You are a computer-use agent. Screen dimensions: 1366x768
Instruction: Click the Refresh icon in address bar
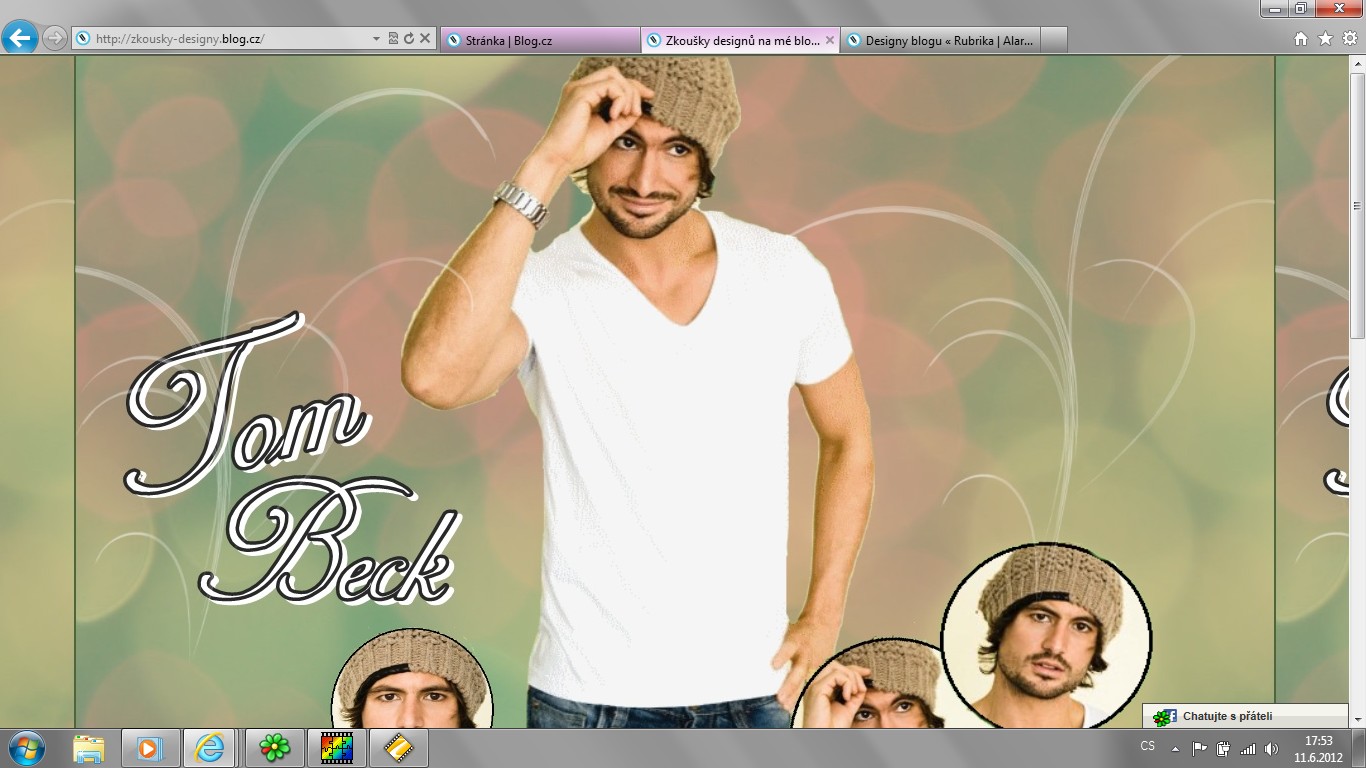[x=408, y=39]
